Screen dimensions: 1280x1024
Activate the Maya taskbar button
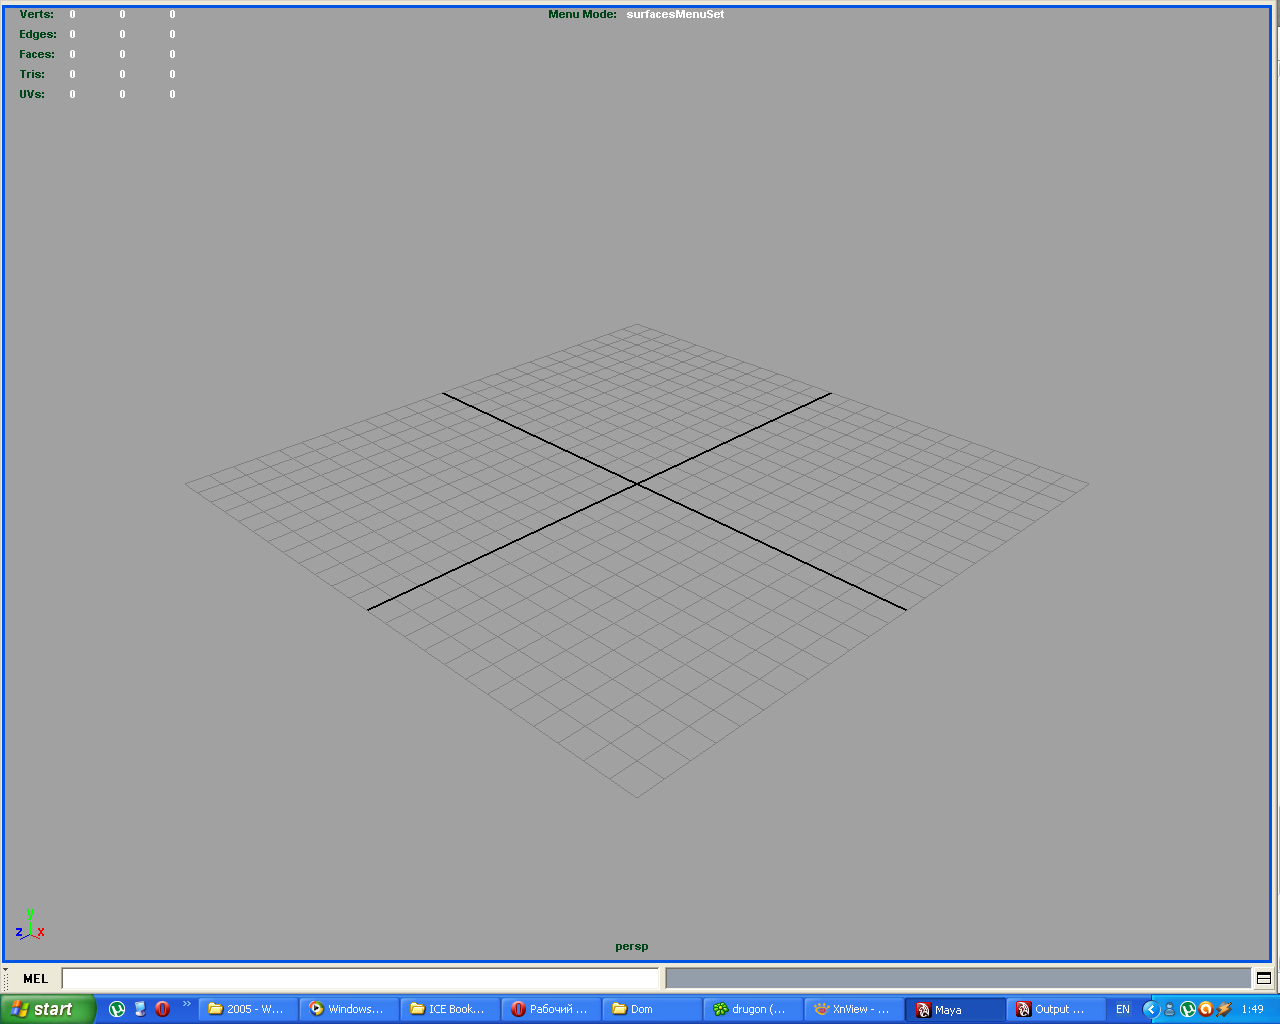pyautogui.click(x=955, y=1009)
